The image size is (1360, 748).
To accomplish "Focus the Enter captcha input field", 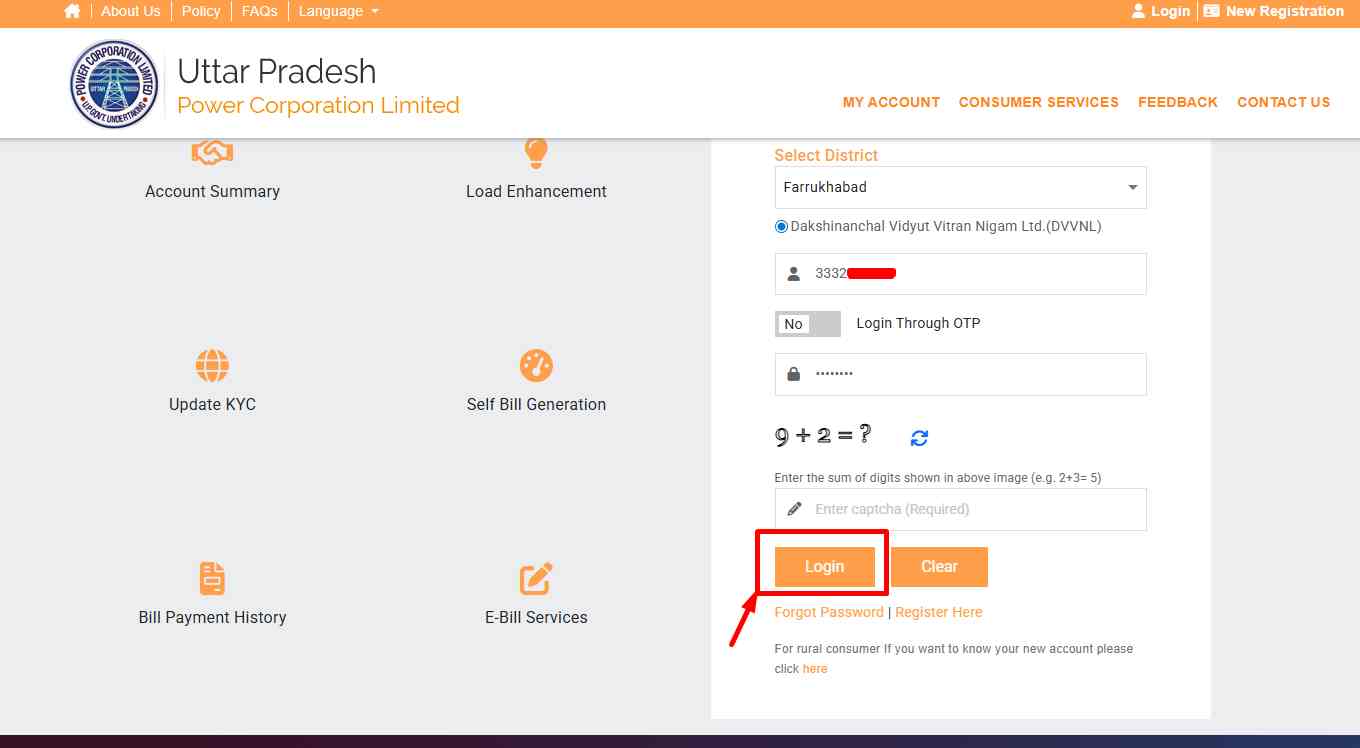I will (x=975, y=509).
